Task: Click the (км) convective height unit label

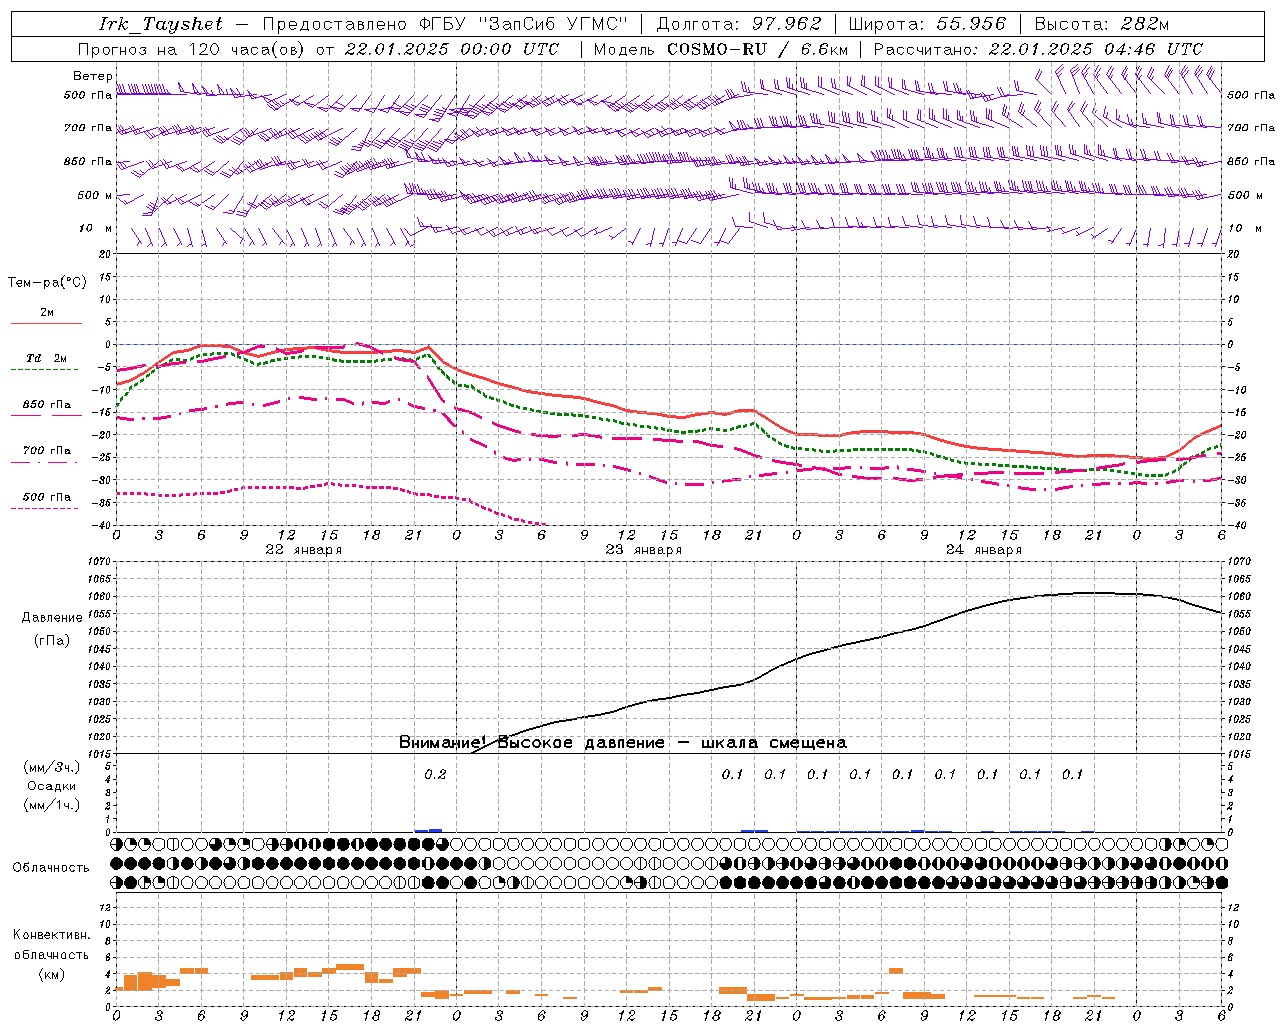Action: (52, 973)
